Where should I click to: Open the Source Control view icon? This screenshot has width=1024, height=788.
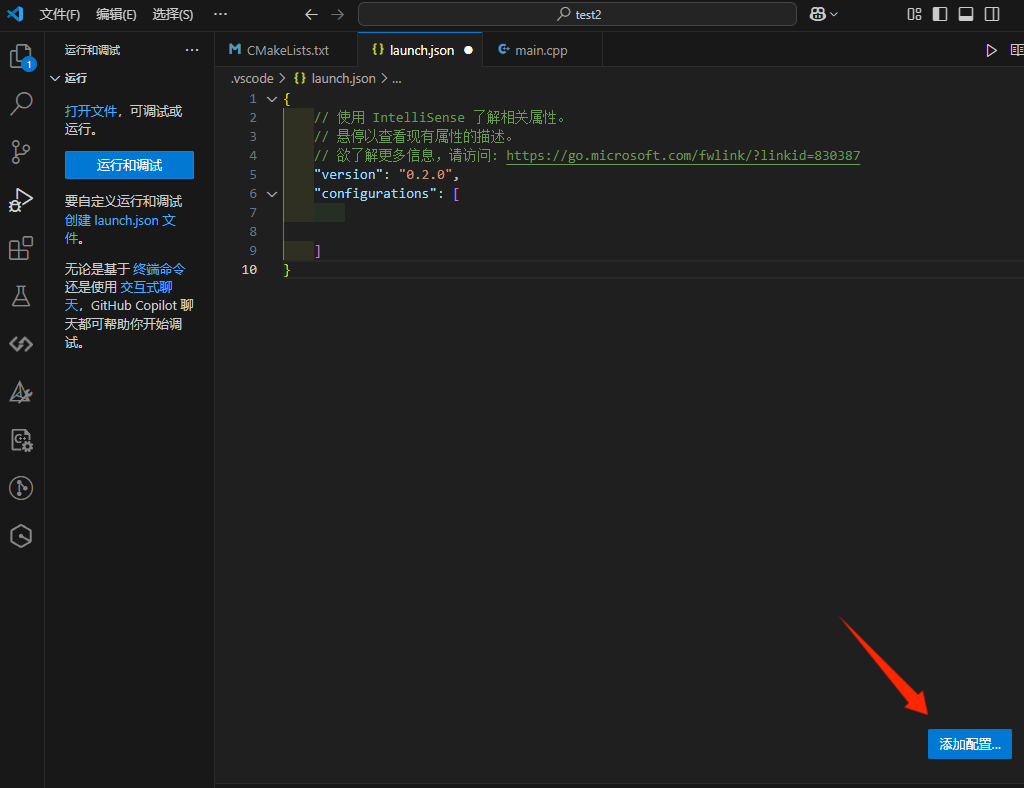click(x=21, y=152)
